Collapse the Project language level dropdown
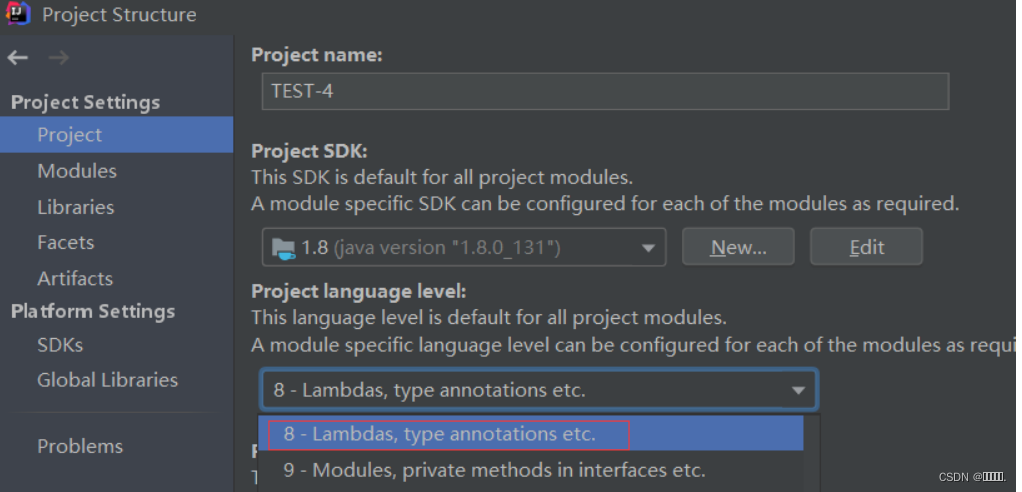 click(798, 390)
